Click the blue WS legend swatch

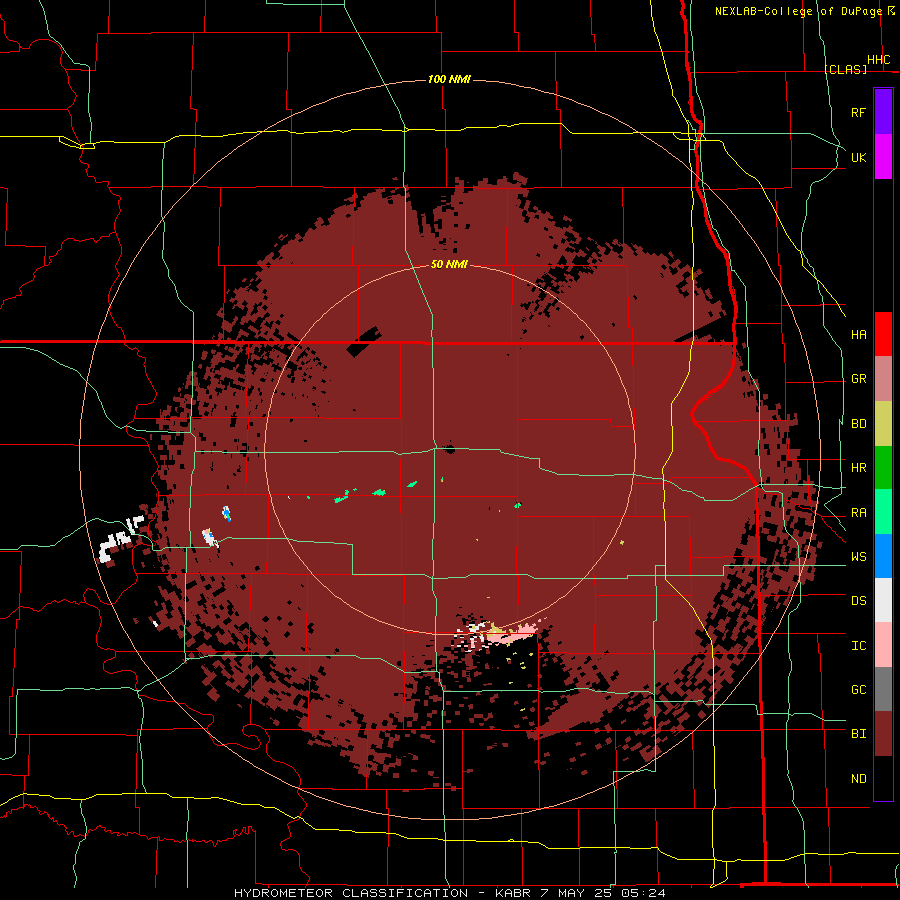883,556
